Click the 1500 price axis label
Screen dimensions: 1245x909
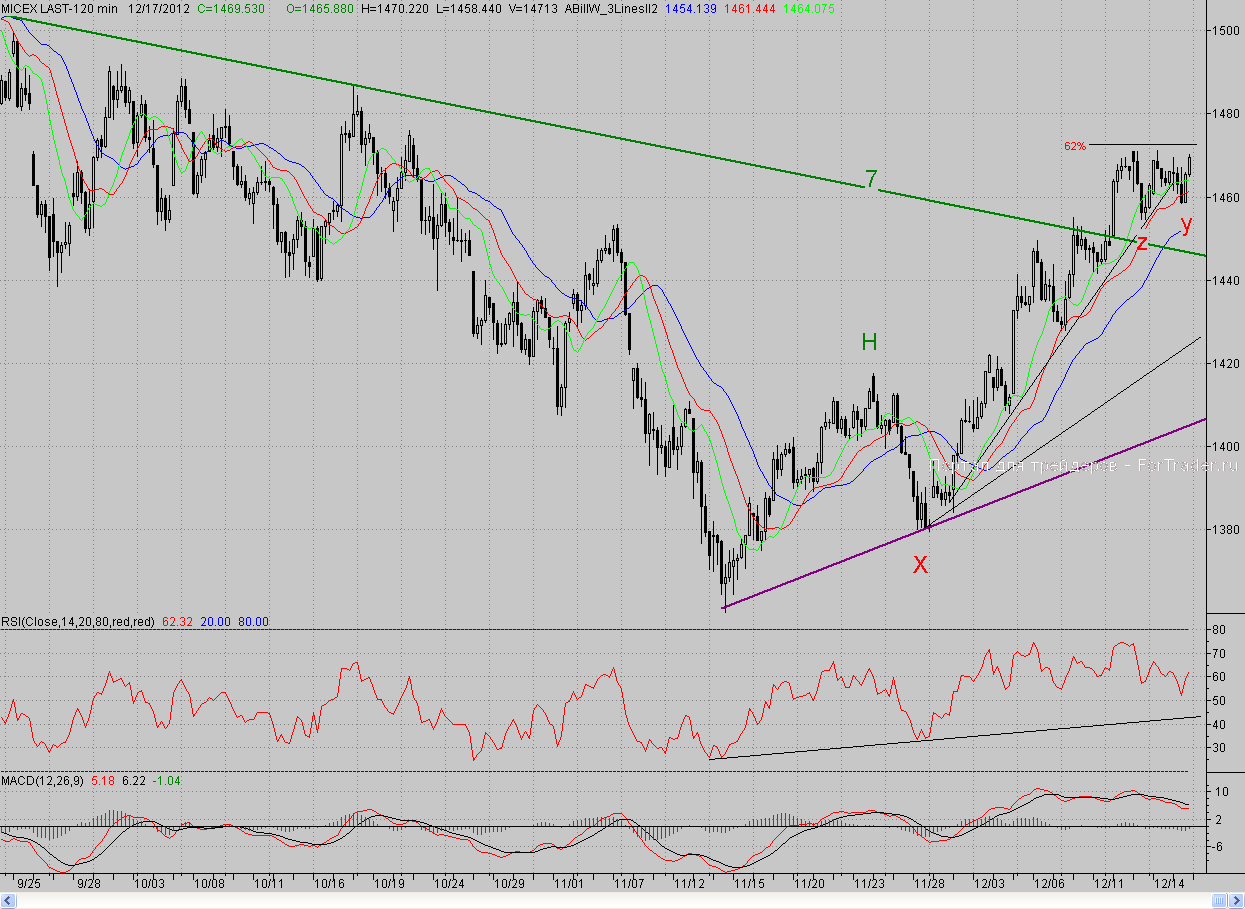click(1226, 31)
